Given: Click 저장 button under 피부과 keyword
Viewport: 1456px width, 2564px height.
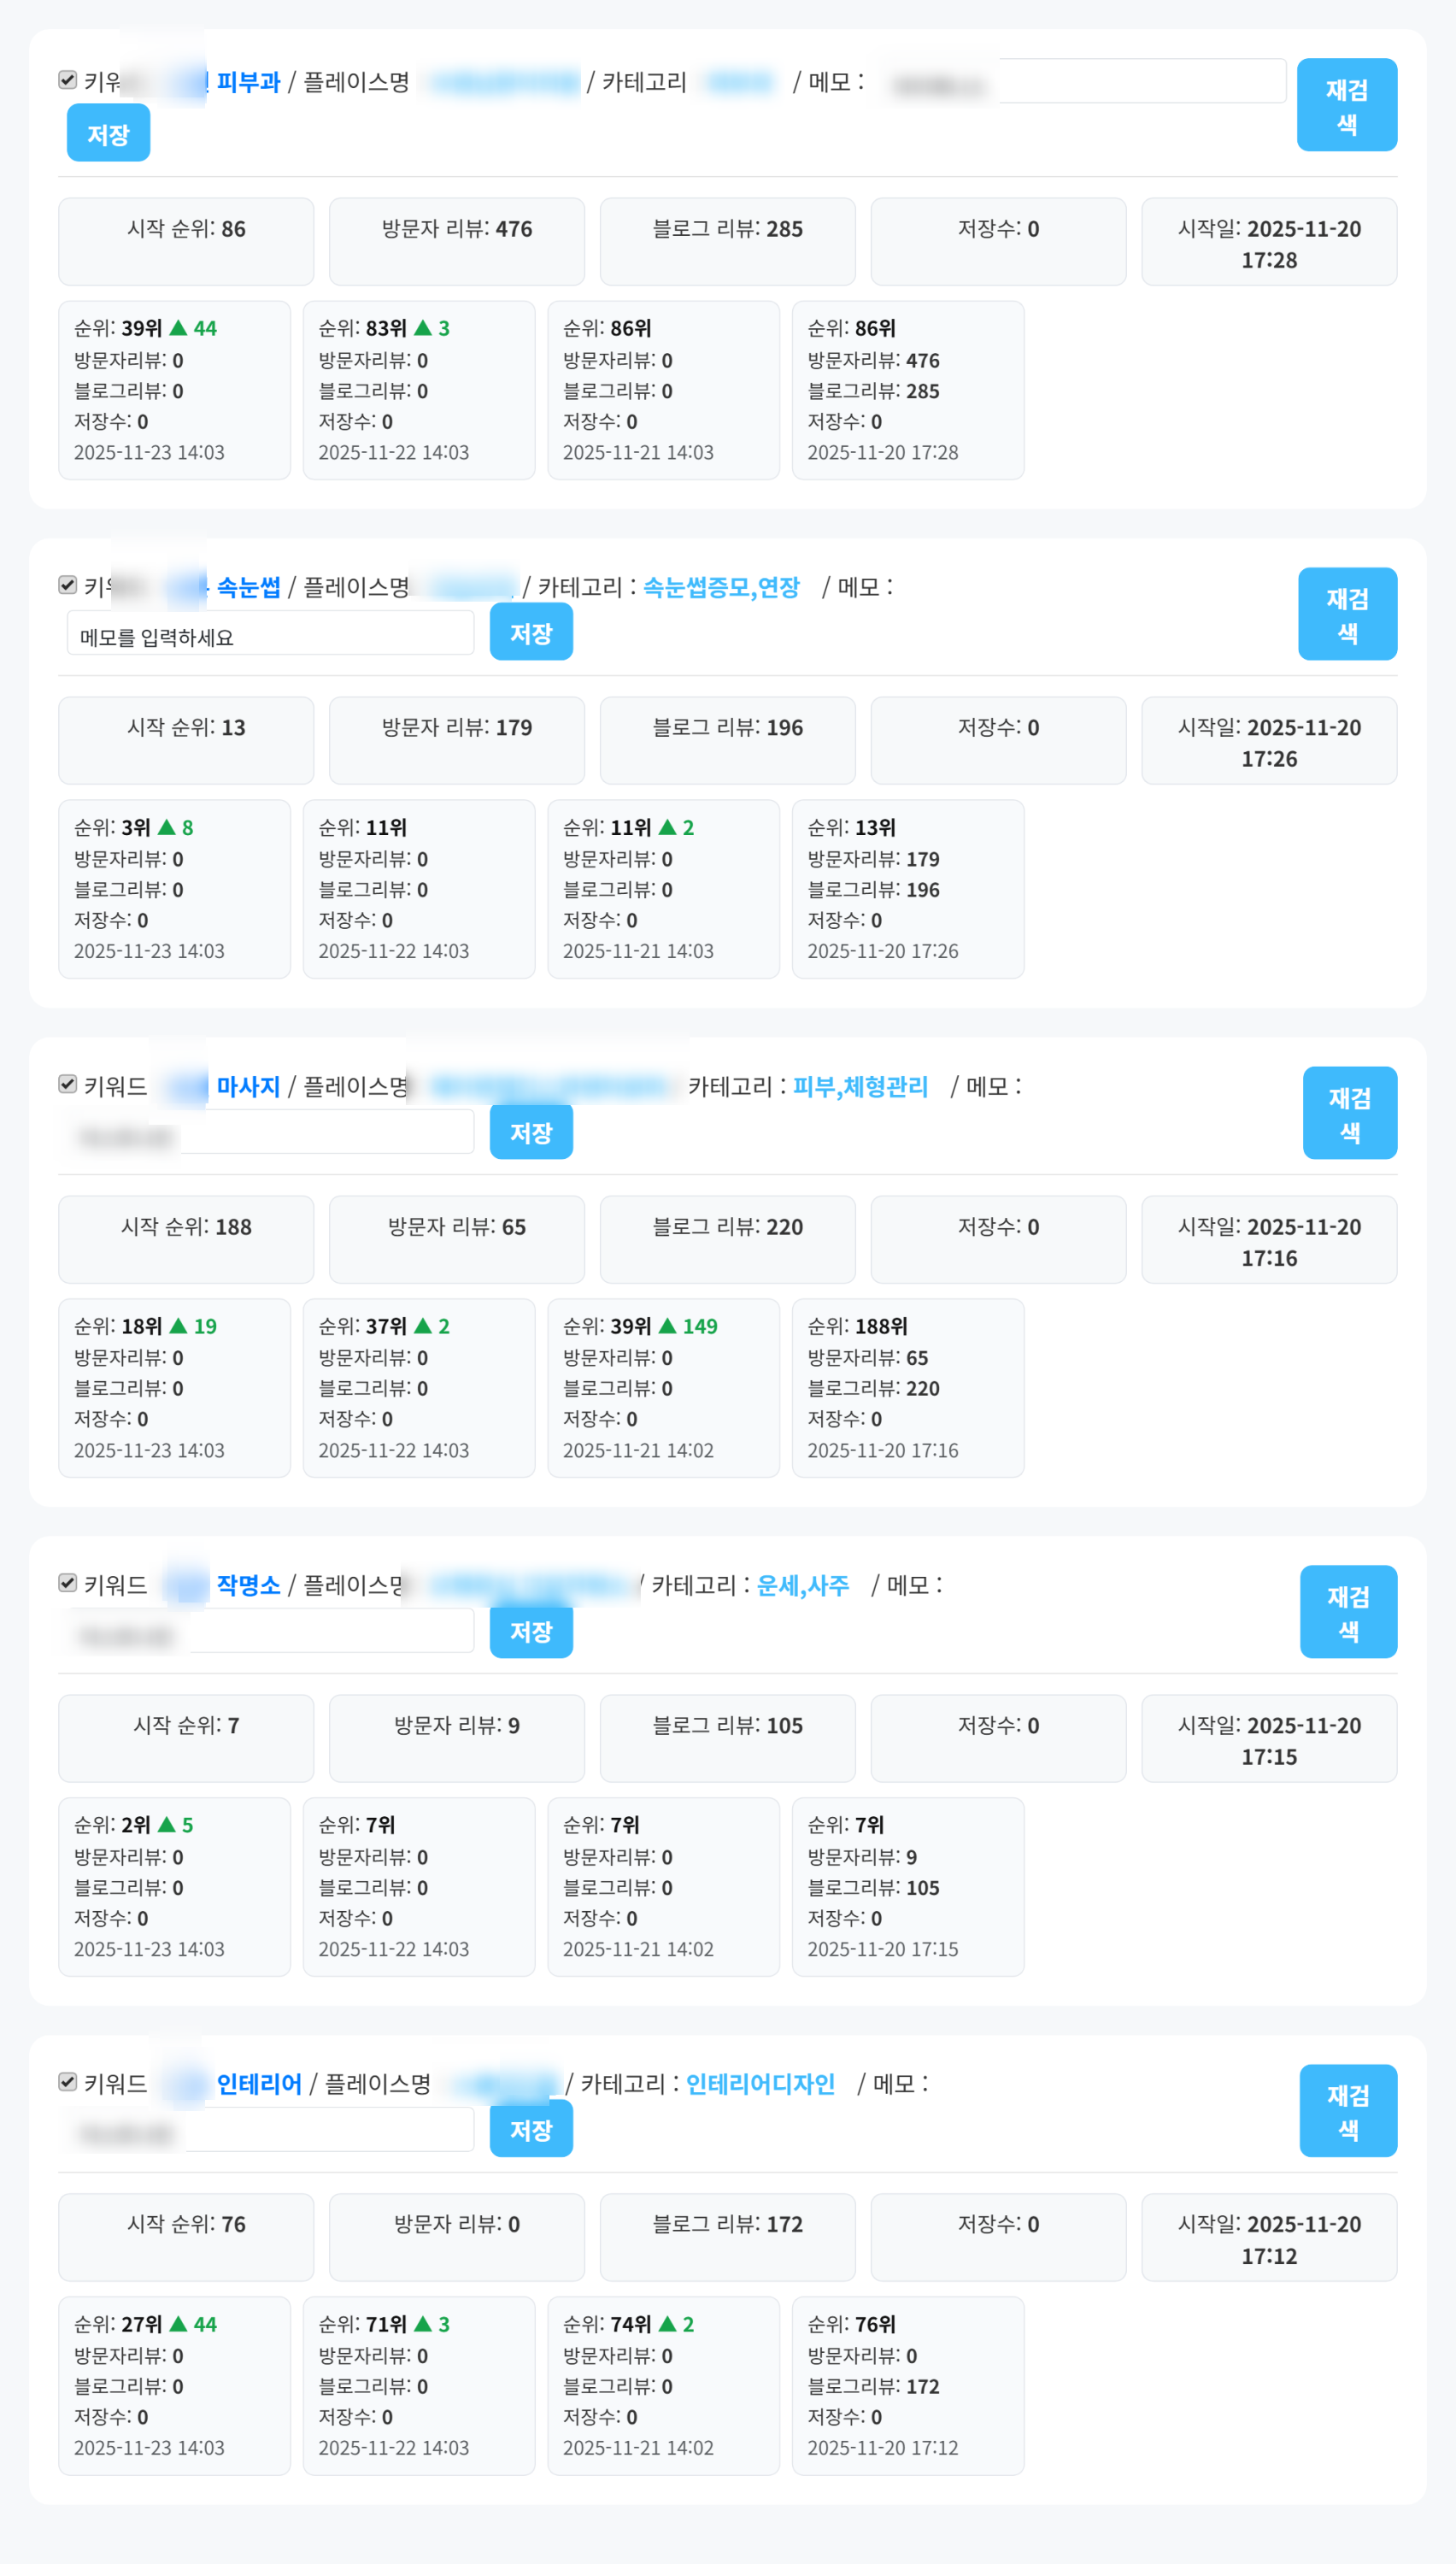Looking at the screenshot, I should [108, 133].
